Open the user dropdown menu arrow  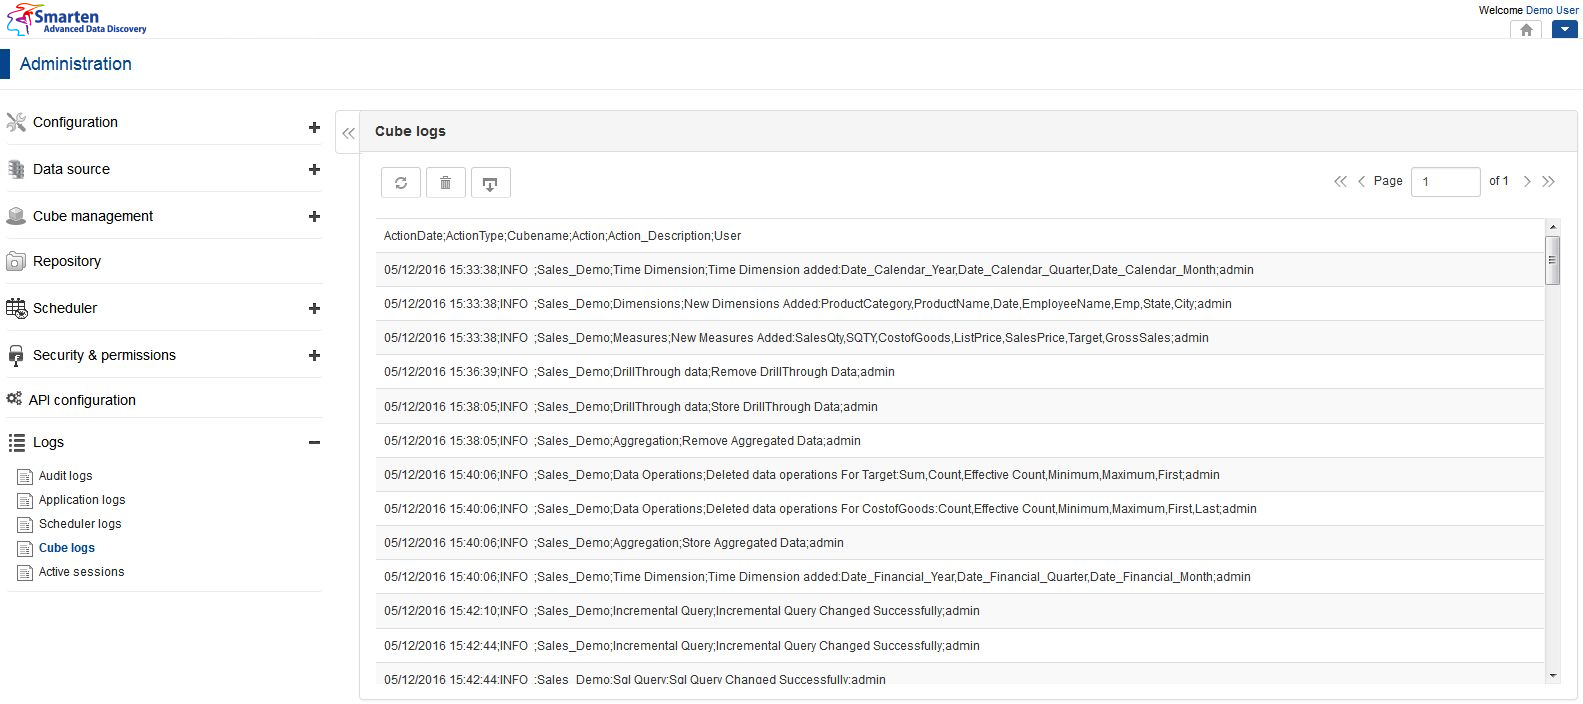pos(1565,30)
